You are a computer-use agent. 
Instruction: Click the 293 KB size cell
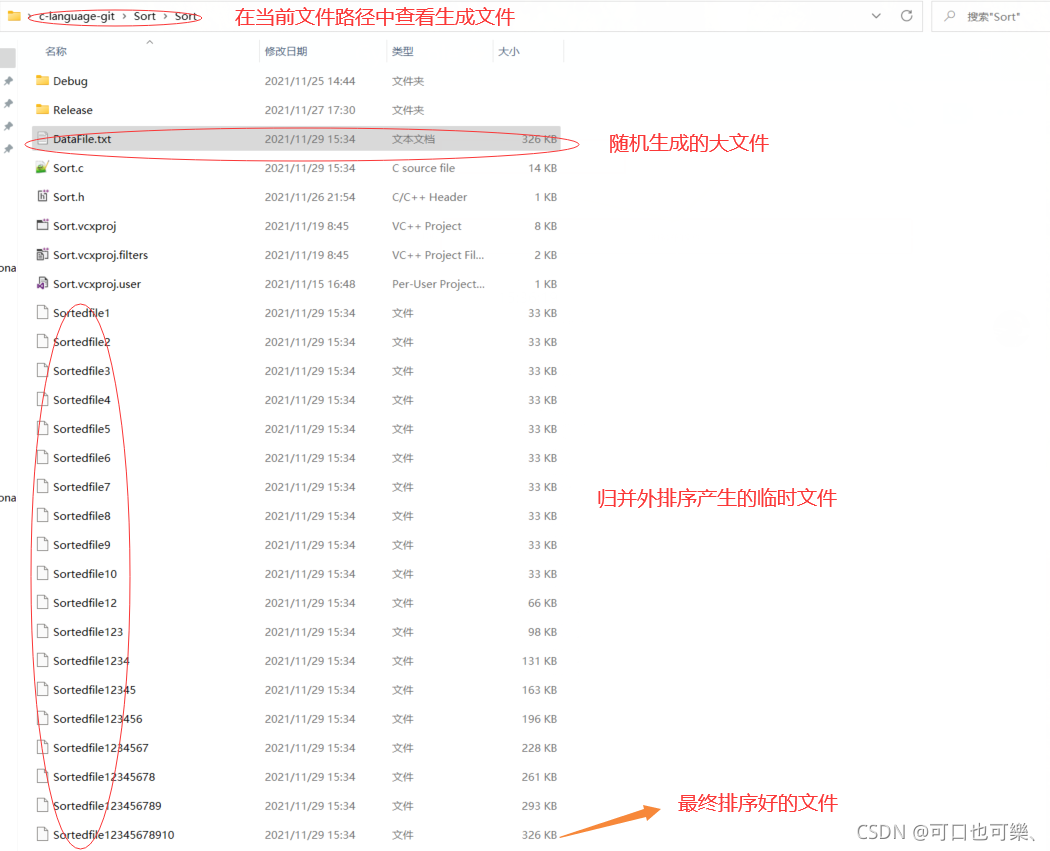(x=539, y=805)
